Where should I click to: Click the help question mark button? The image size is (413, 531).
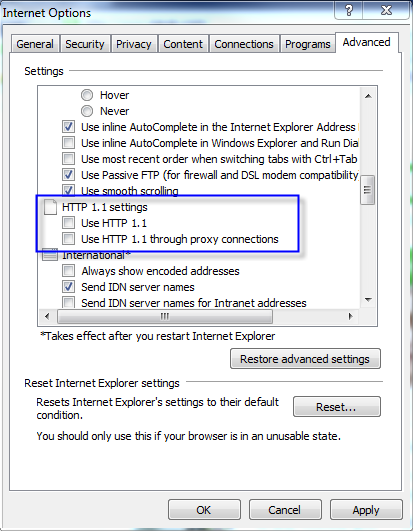click(x=349, y=10)
